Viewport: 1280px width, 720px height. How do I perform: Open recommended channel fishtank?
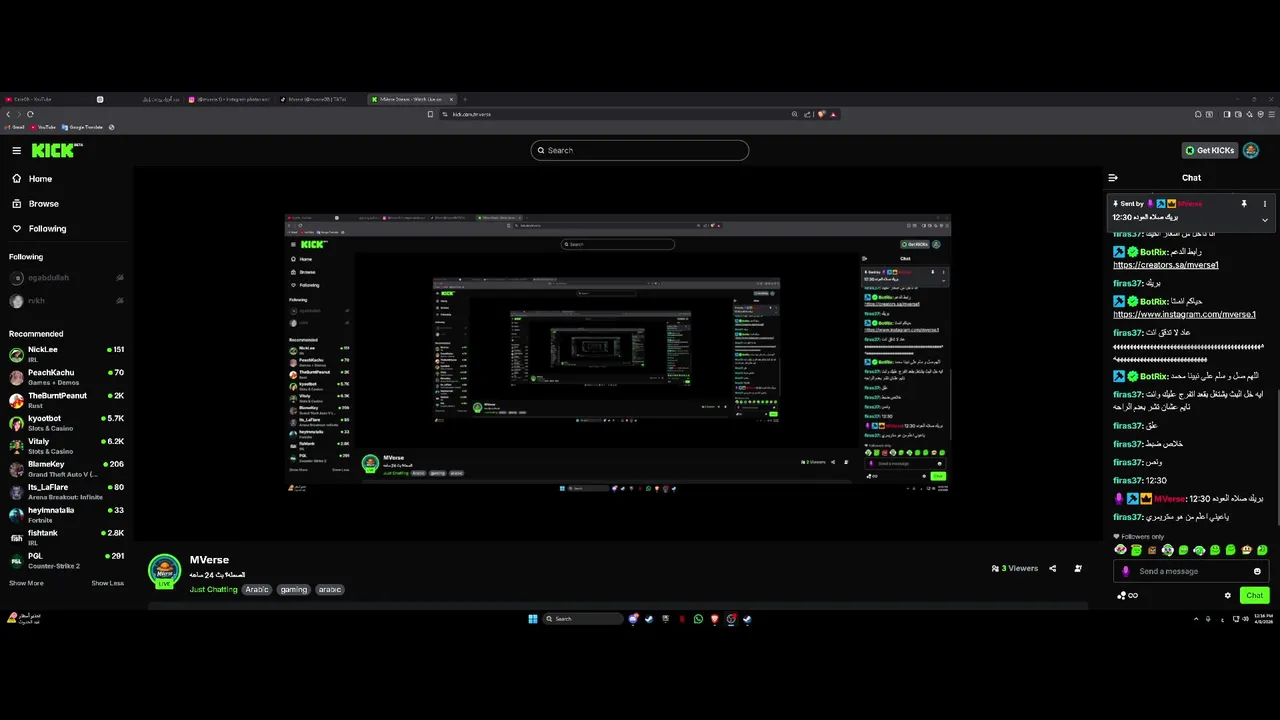click(x=66, y=538)
